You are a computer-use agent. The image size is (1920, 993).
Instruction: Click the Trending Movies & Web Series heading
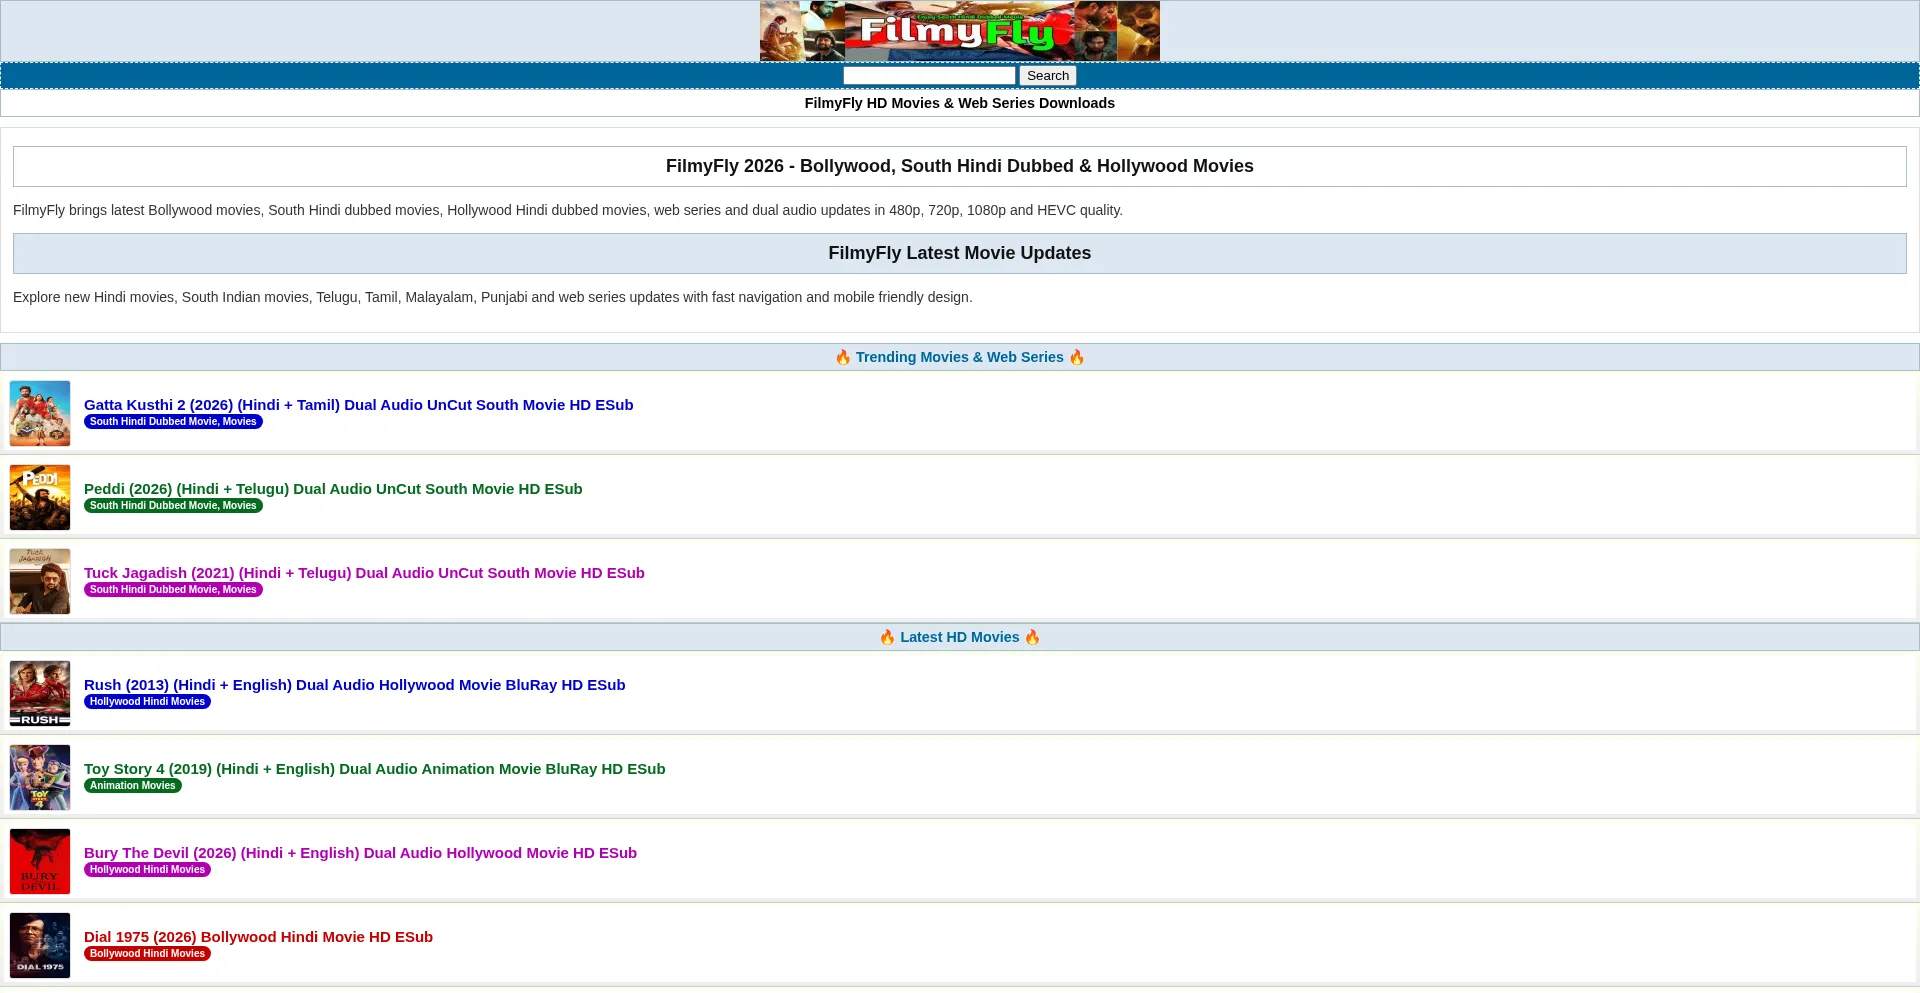pos(960,357)
